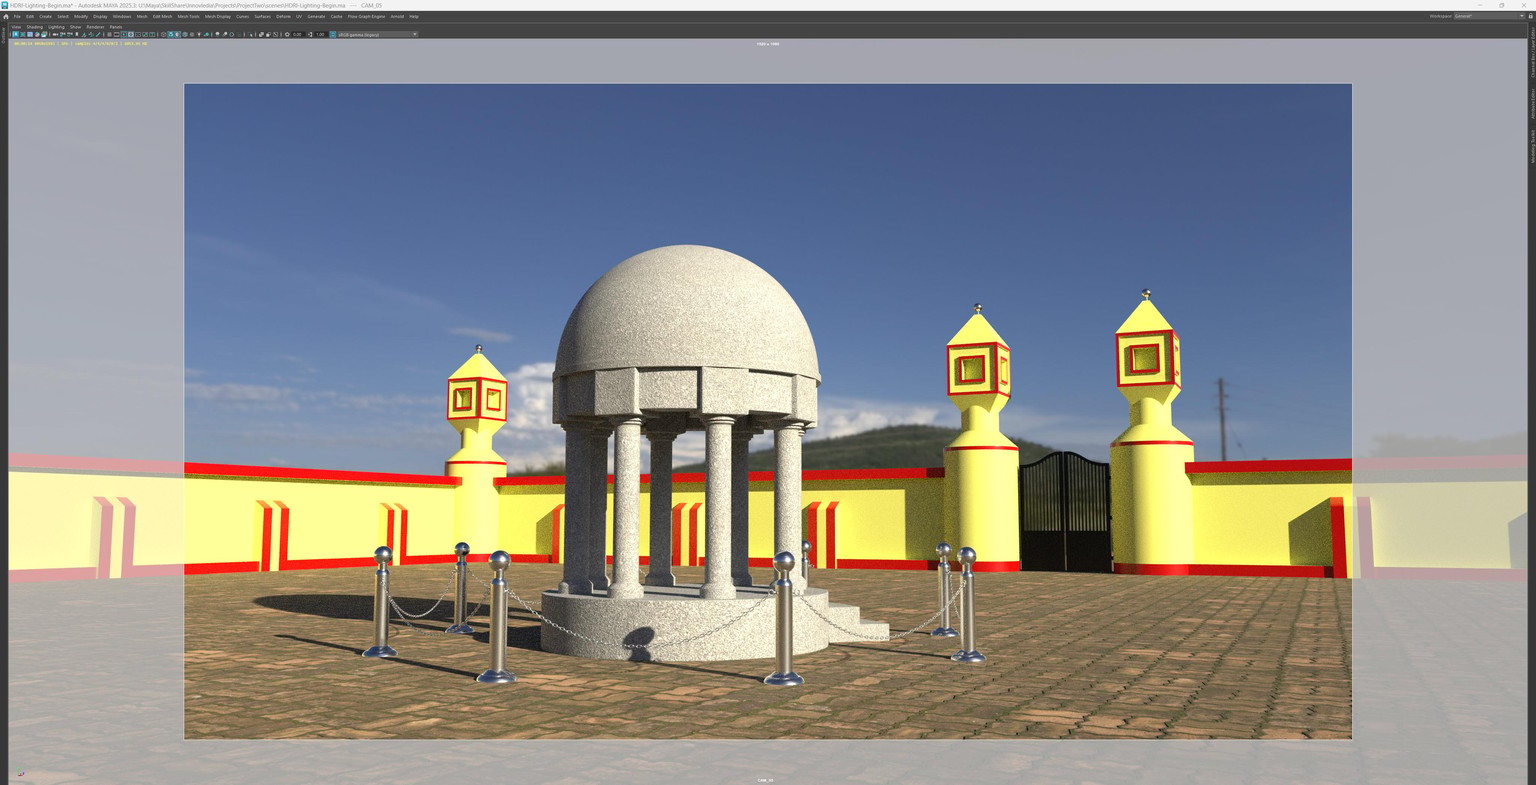1536x785 pixels.
Task: Click the Use All Lights icon
Action: (x=199, y=34)
